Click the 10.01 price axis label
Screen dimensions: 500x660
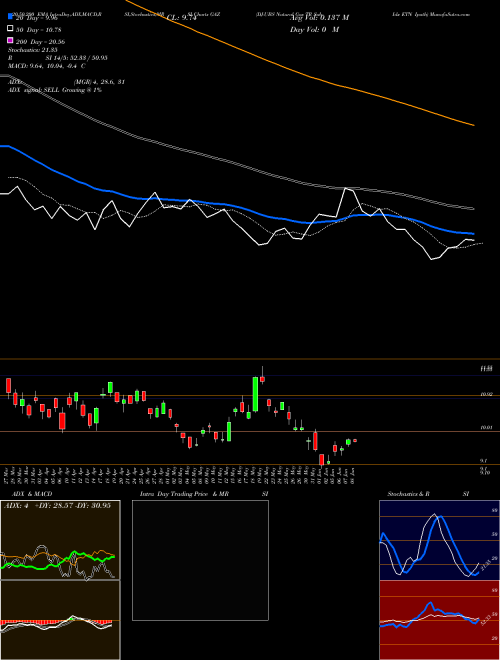(x=487, y=428)
